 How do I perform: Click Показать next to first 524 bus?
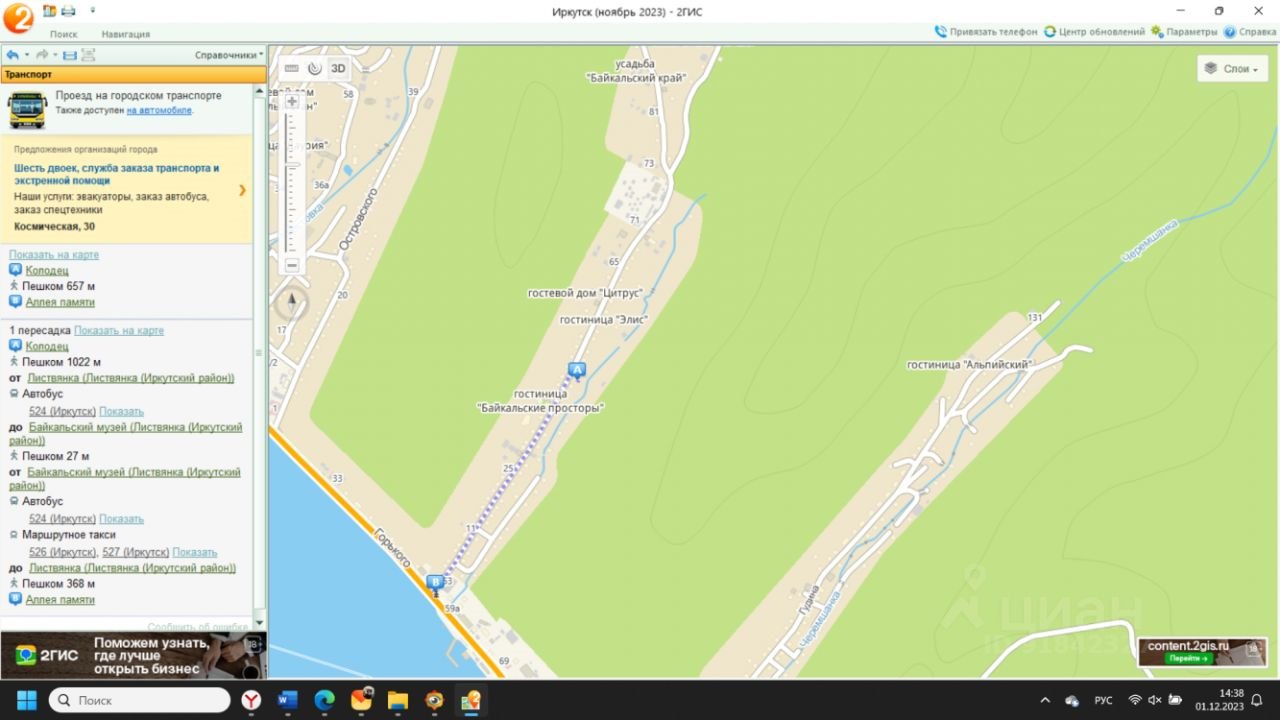121,411
